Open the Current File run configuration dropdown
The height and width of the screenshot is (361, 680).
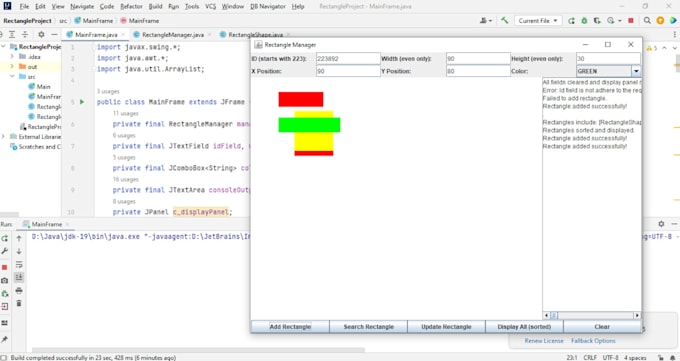538,20
